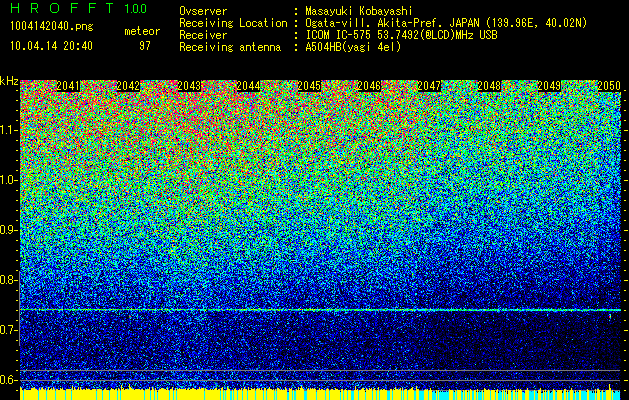Screen dimensions: 629x400
Task: Click the kHz axis unit label
Action: point(9,81)
